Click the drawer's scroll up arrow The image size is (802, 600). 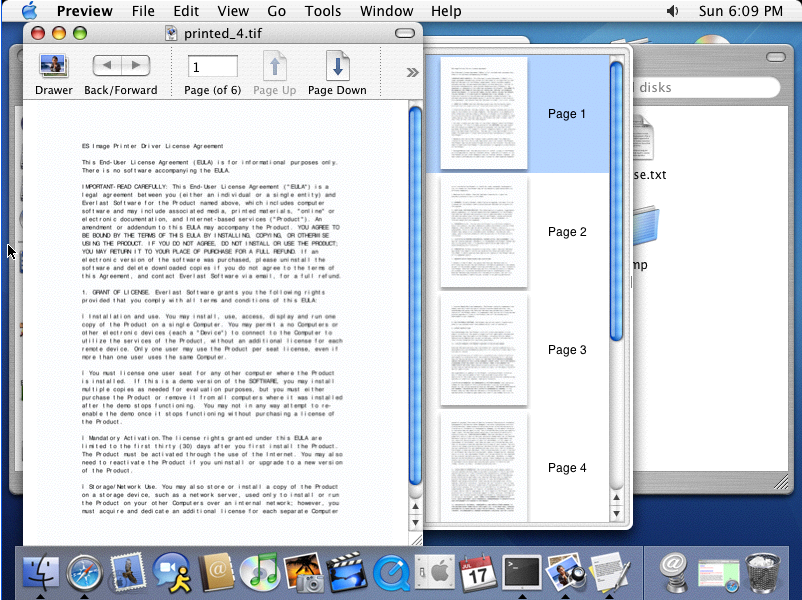(616, 497)
